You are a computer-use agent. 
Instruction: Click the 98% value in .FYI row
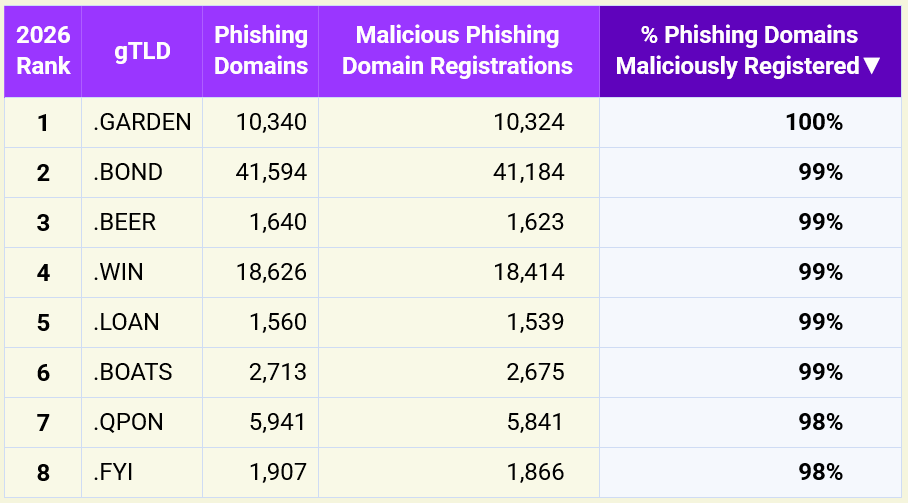click(x=821, y=472)
